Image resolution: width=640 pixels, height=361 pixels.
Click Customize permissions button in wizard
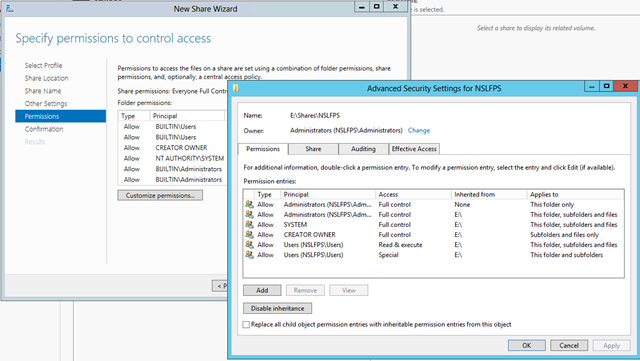160,195
